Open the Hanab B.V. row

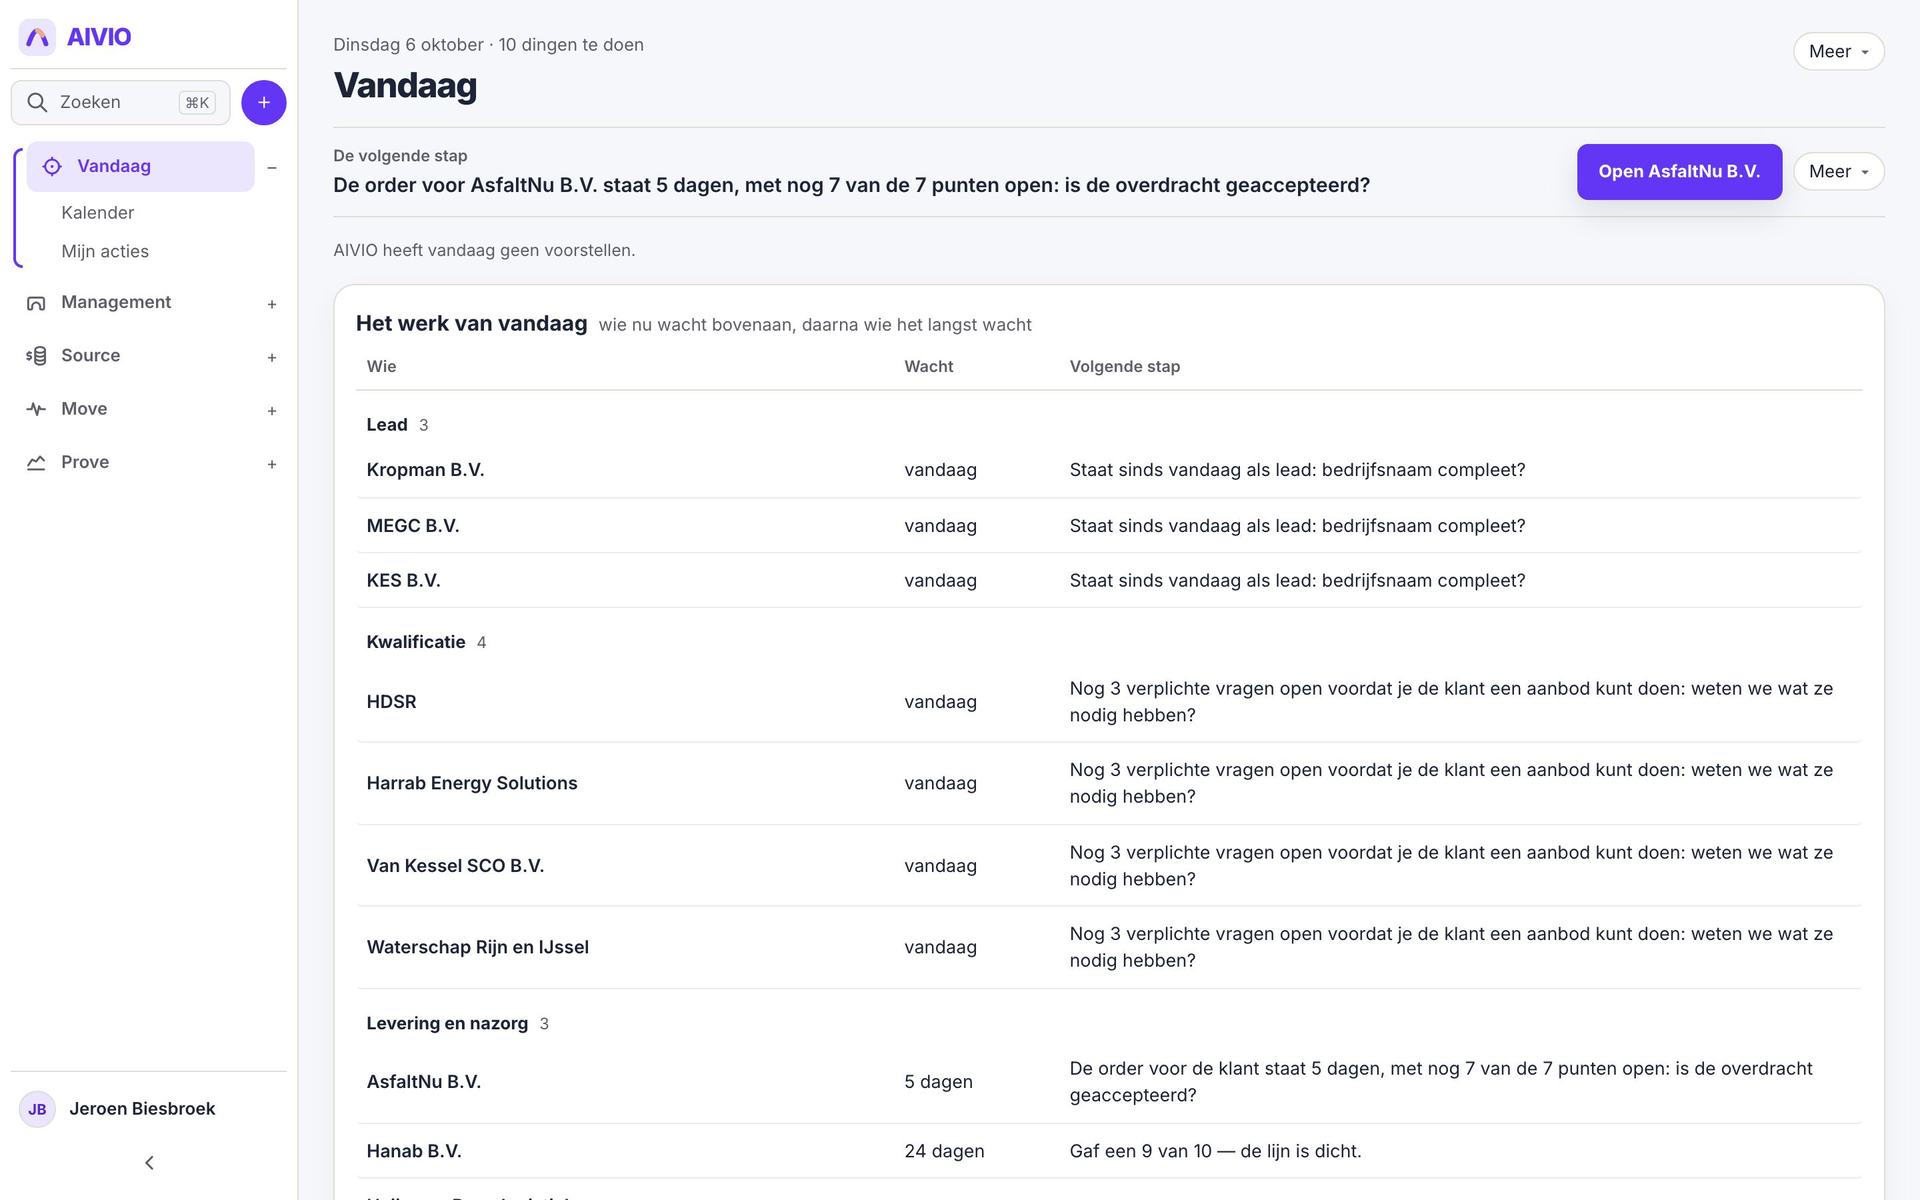click(1108, 1151)
